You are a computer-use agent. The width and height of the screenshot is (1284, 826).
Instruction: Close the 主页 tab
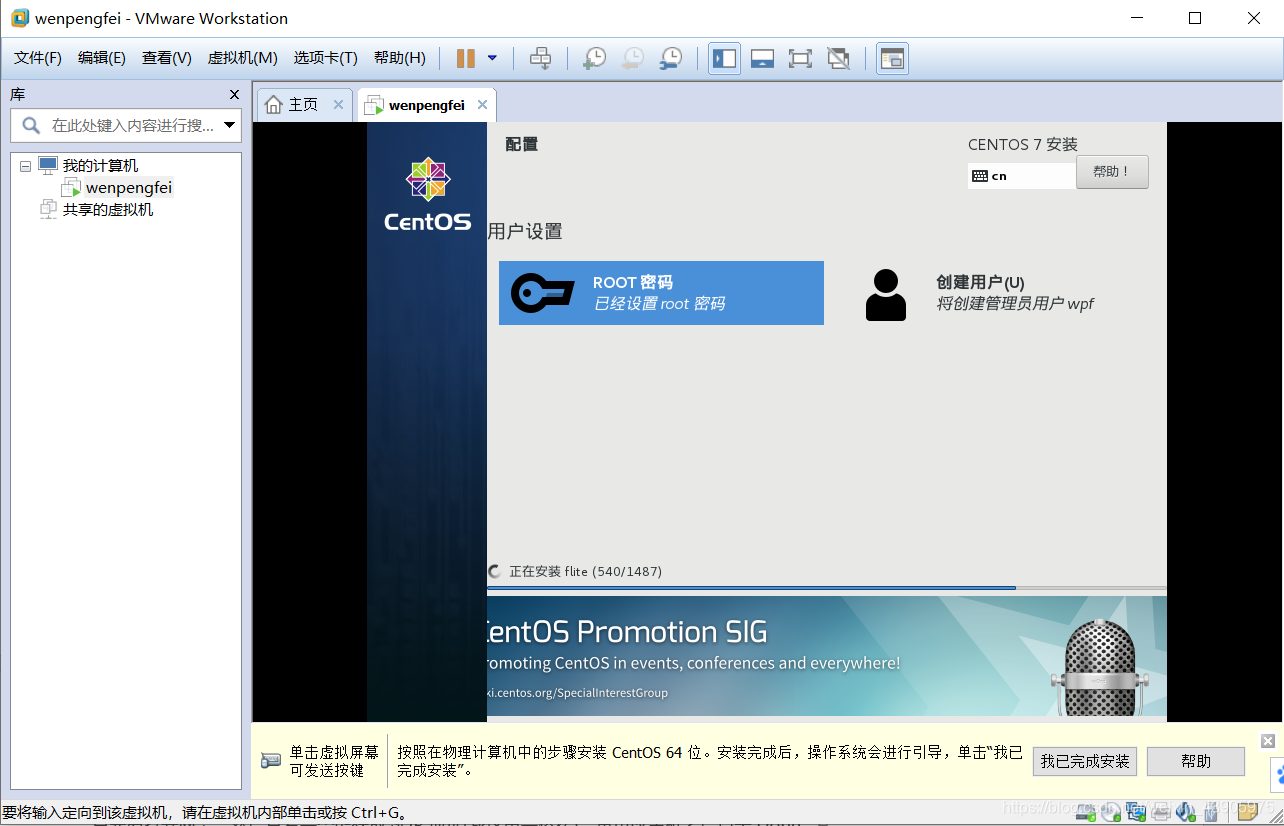click(x=338, y=105)
